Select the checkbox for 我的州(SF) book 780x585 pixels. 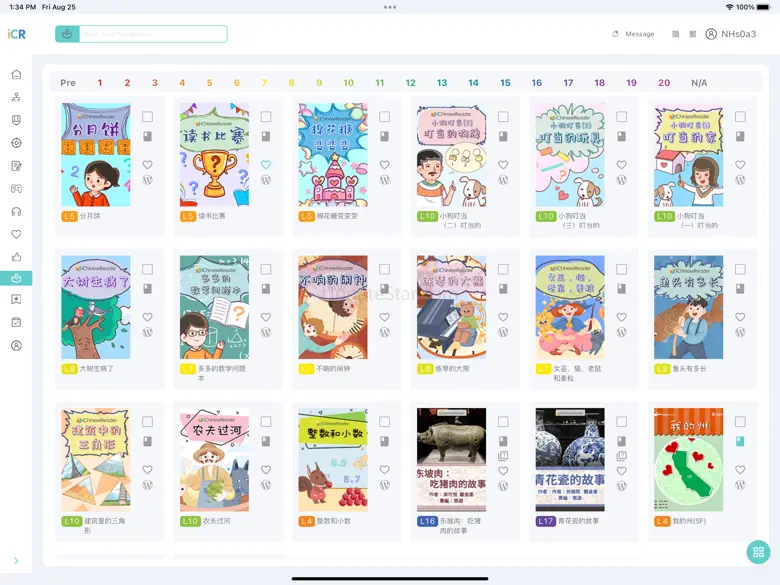pos(740,422)
